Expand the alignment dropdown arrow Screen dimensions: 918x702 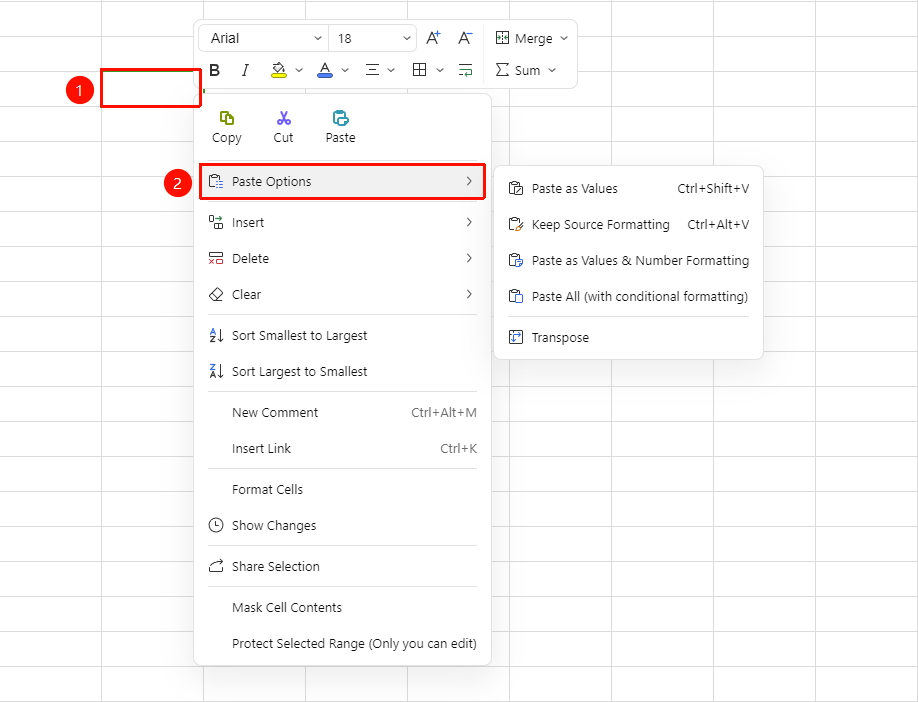[x=392, y=70]
